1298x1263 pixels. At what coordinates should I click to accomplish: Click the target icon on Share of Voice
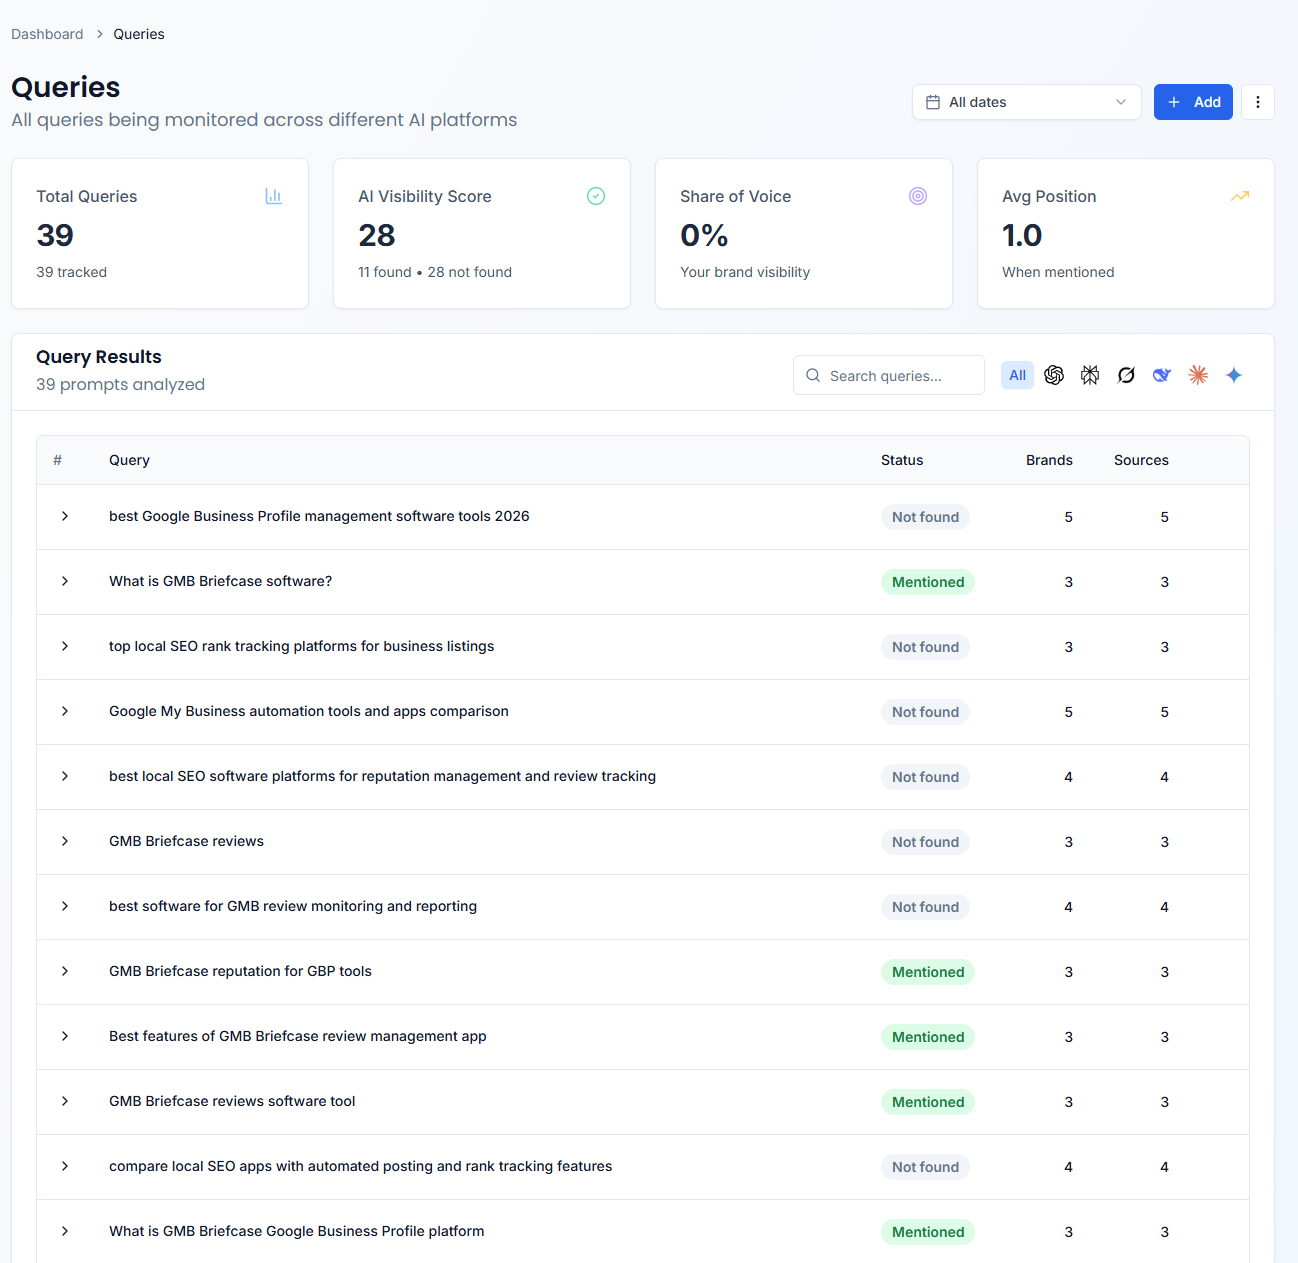point(918,196)
